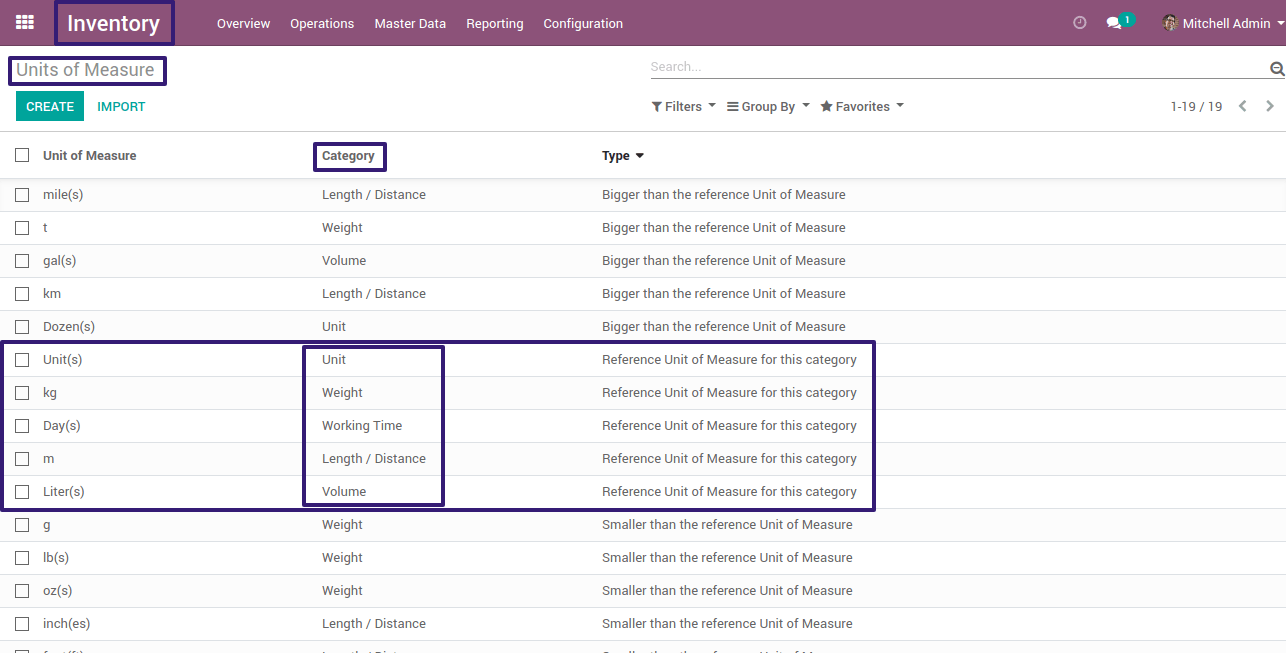The height and width of the screenshot is (653, 1286).
Task: Click Weight category in kg row
Action: pyautogui.click(x=342, y=393)
